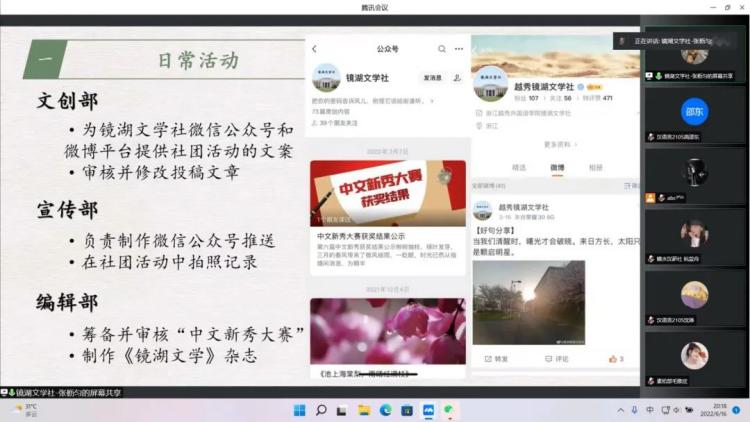This screenshot has height=422, width=750.
Task: Switch to the 相册 tab on Weibo
Action: pos(596,167)
